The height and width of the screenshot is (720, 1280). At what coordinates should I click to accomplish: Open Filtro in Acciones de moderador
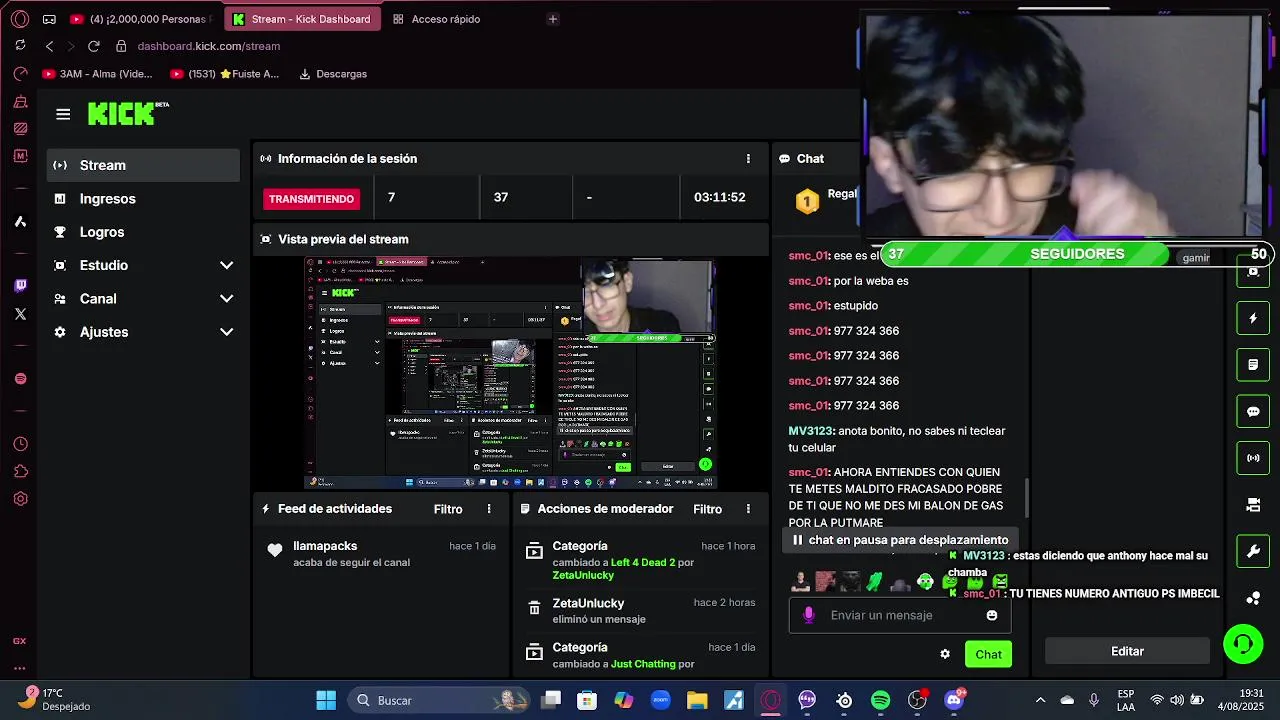[707, 509]
